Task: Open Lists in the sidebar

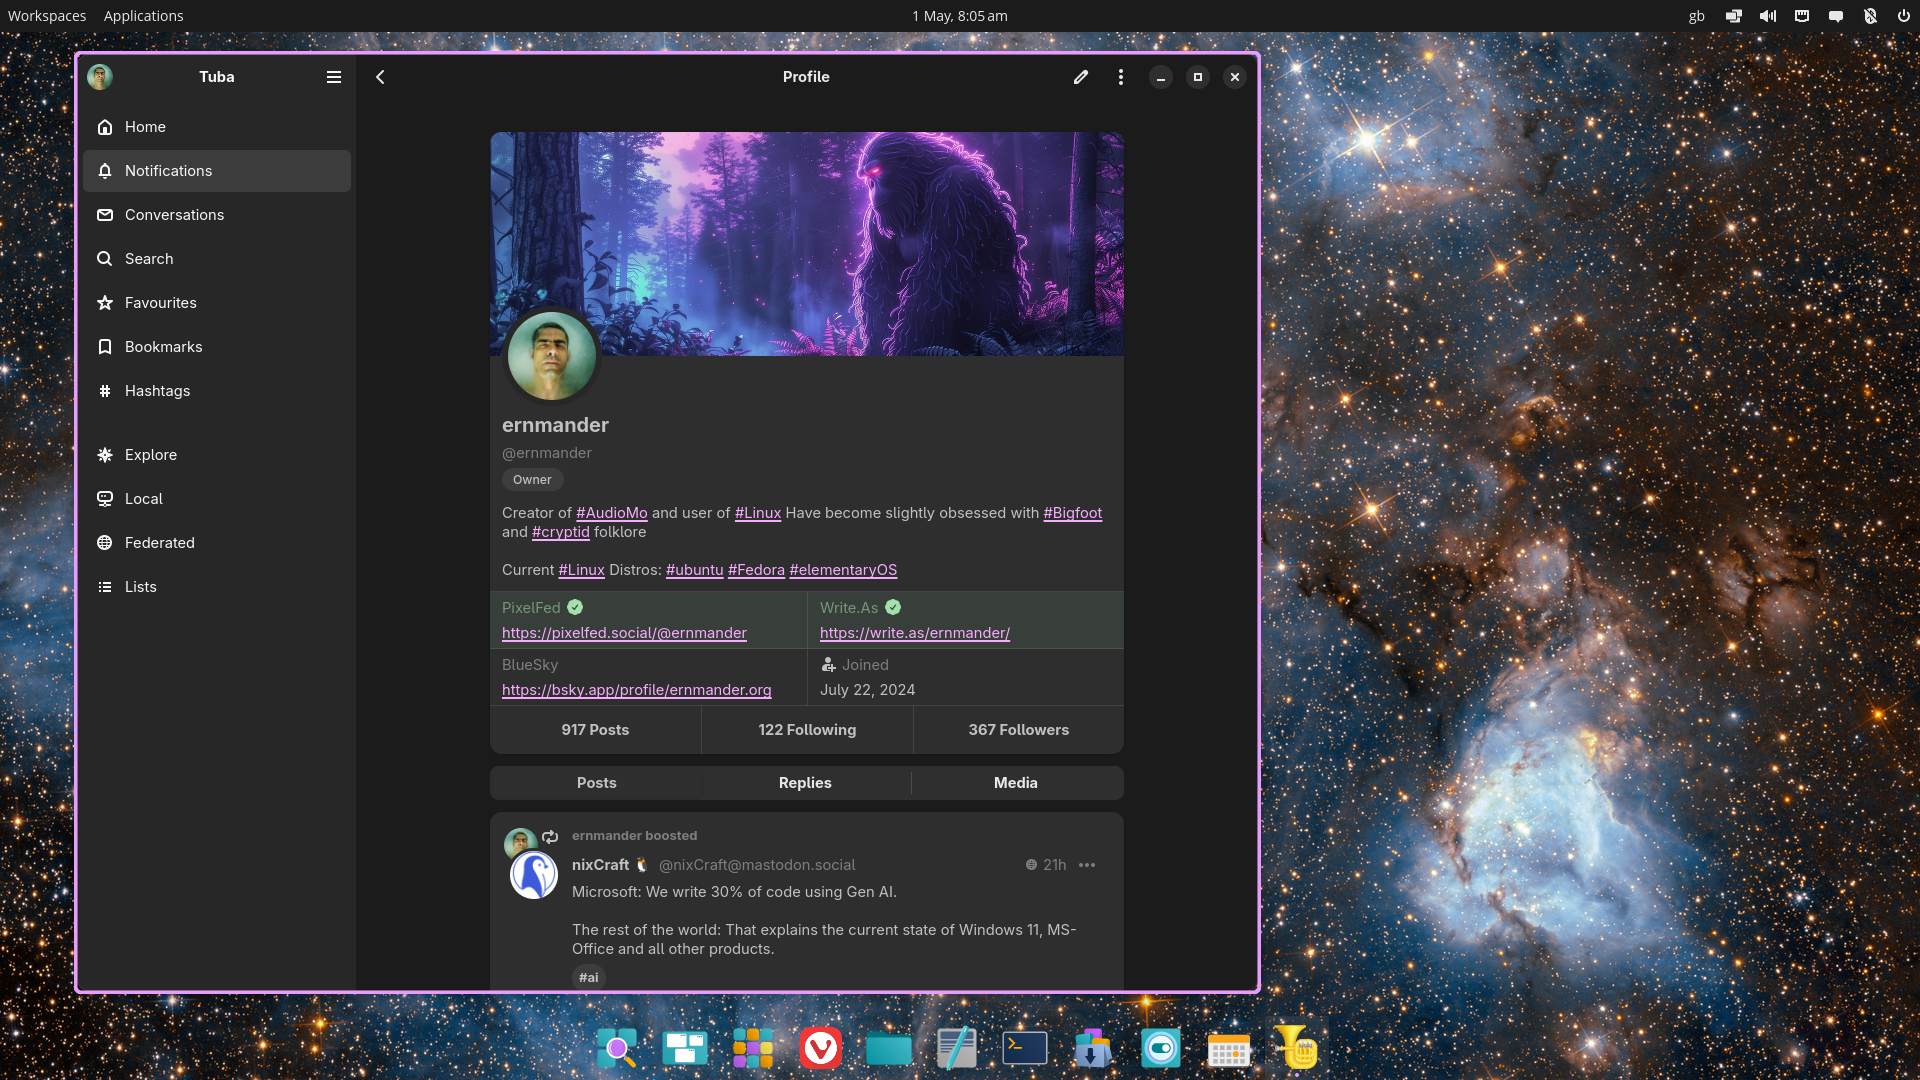Action: (217, 587)
